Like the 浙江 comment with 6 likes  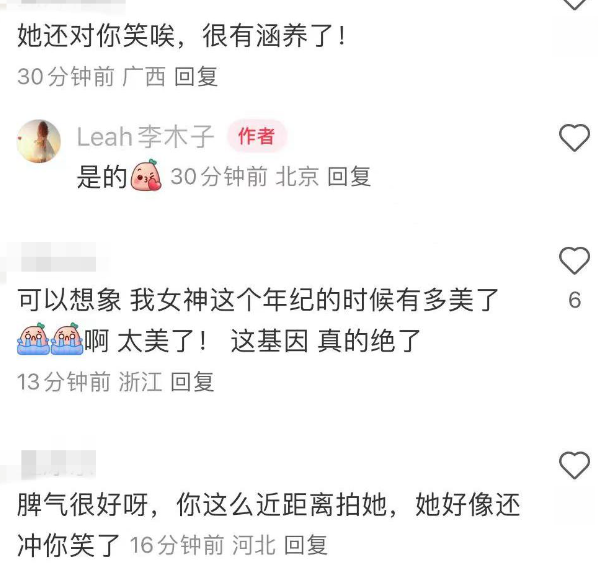click(574, 260)
